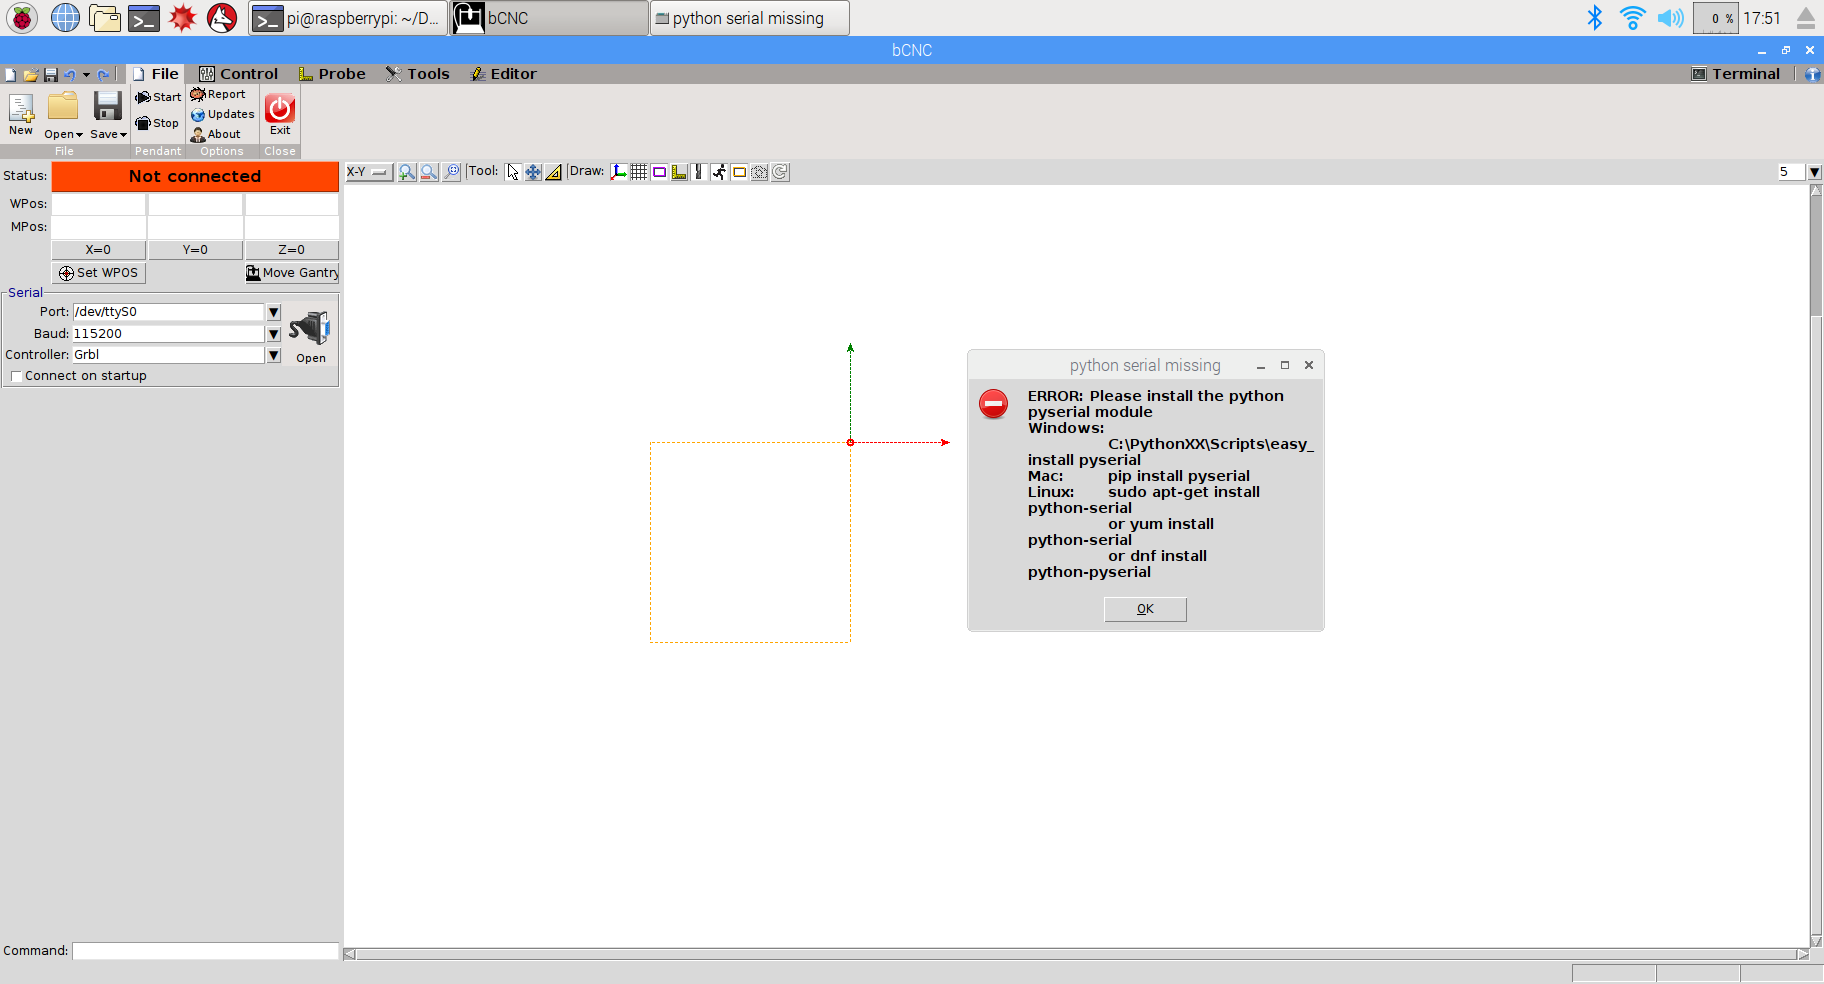Image resolution: width=1824 pixels, height=984 pixels.
Task: Zoom out on the canvas
Action: (x=429, y=172)
